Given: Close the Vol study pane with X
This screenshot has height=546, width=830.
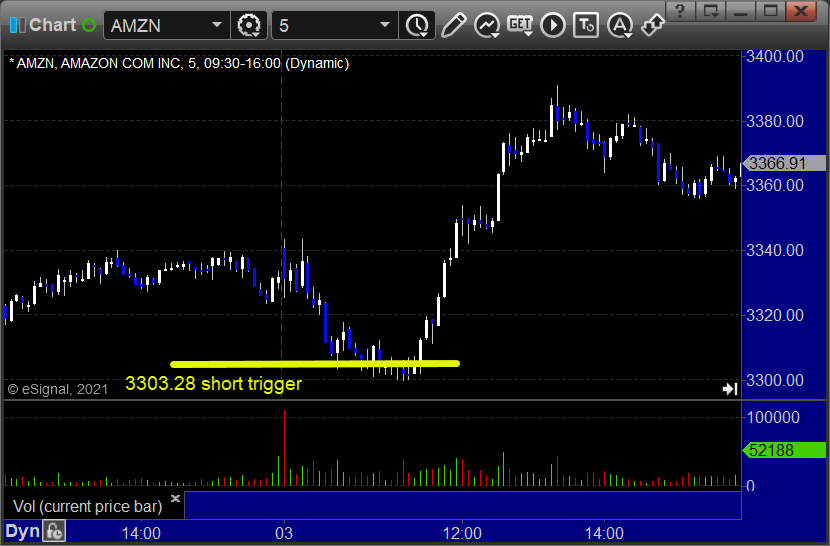Looking at the screenshot, I should [175, 498].
